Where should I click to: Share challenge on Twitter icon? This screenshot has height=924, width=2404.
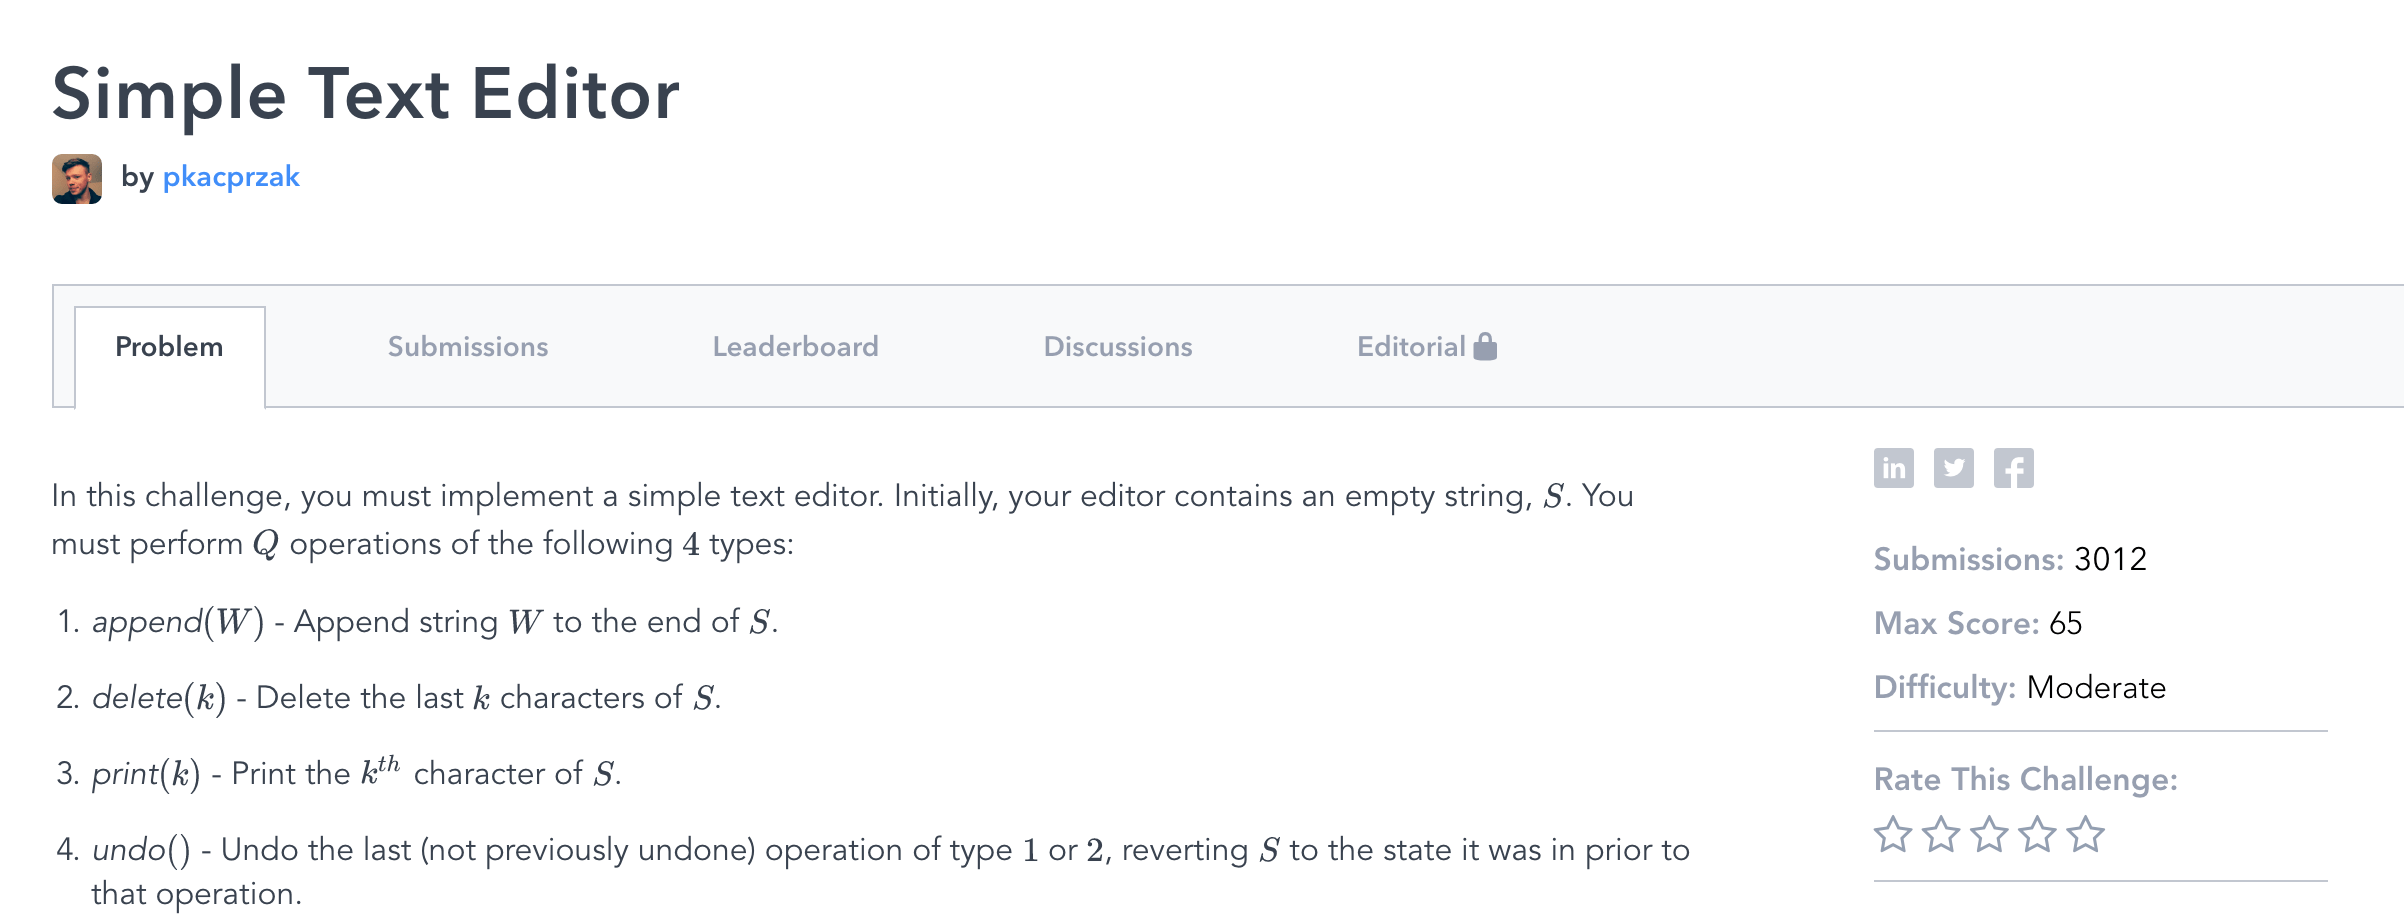click(x=1953, y=468)
